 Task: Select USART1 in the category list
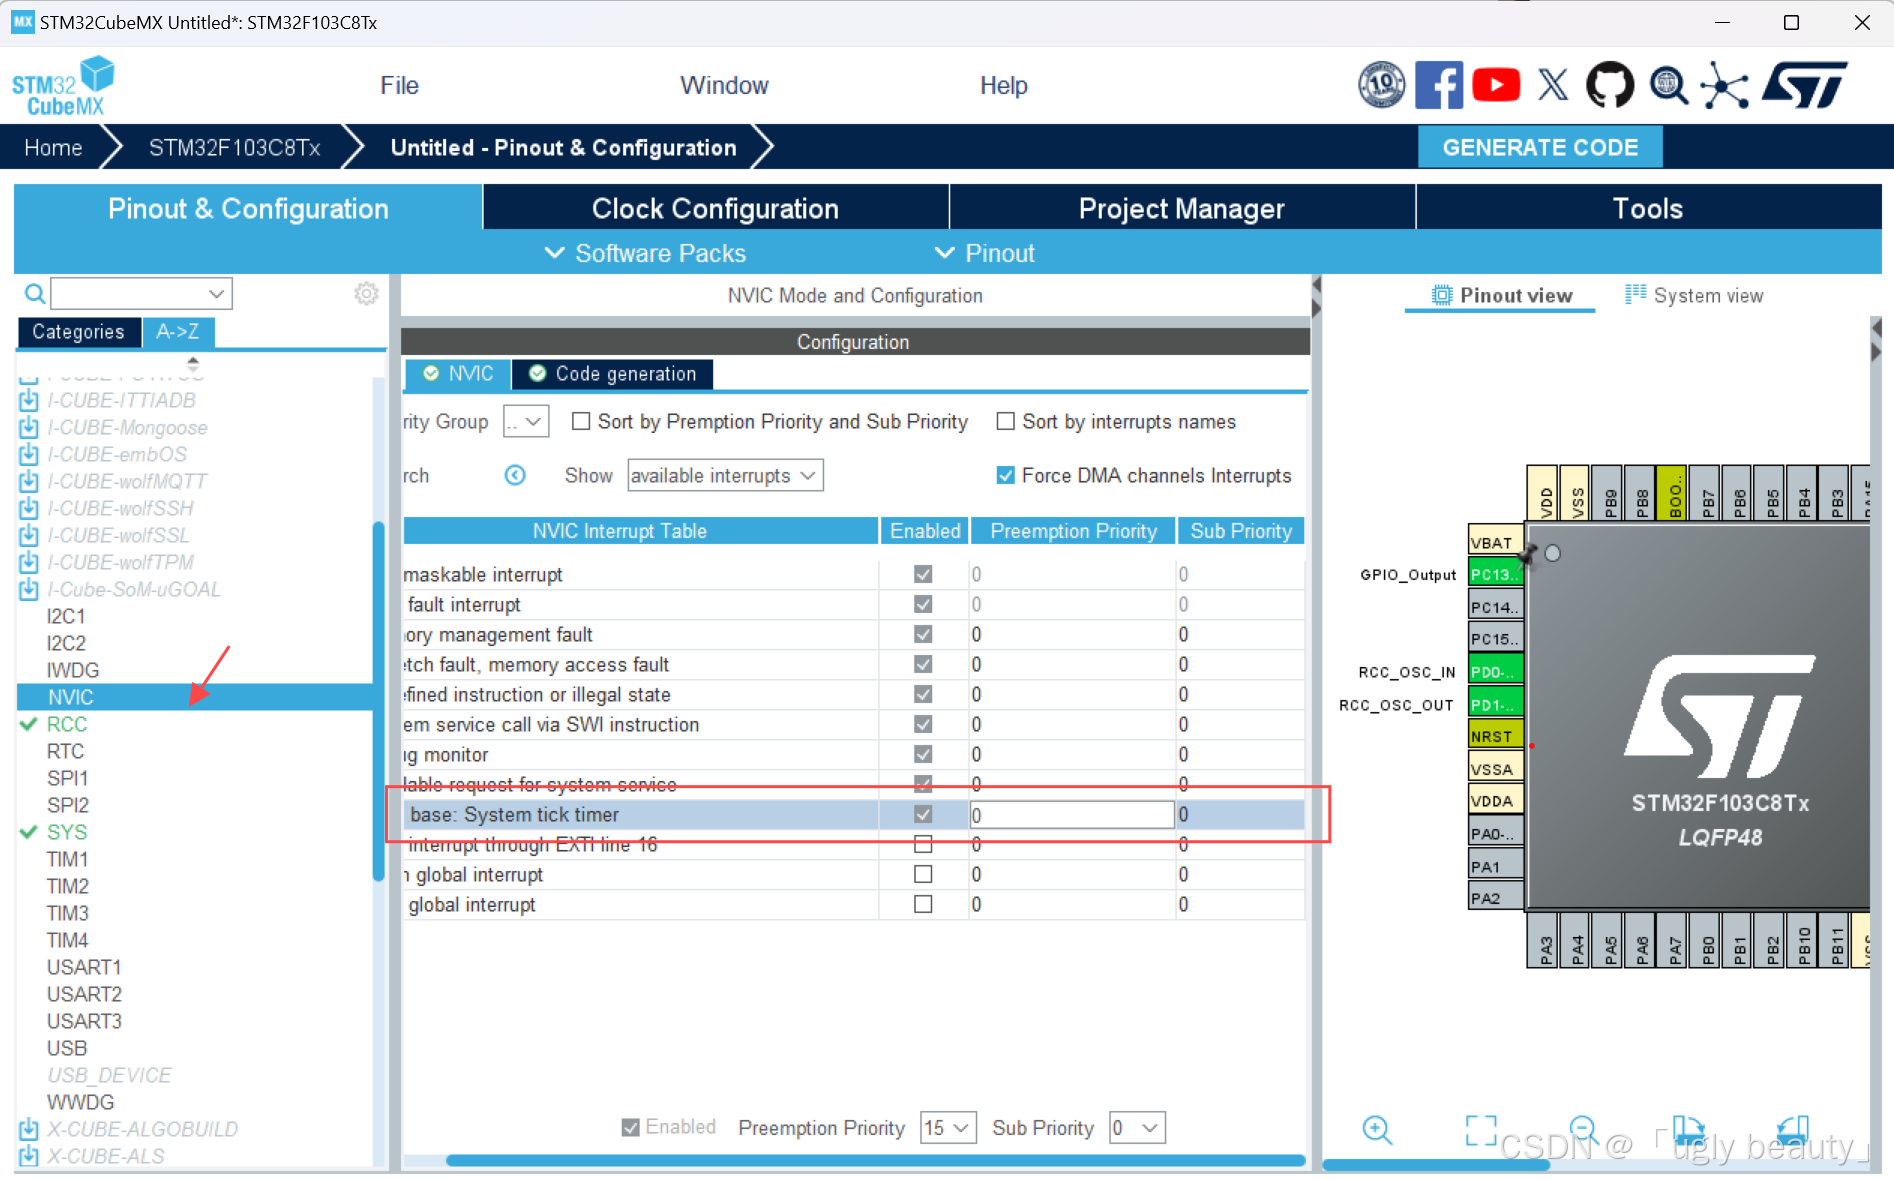(84, 967)
